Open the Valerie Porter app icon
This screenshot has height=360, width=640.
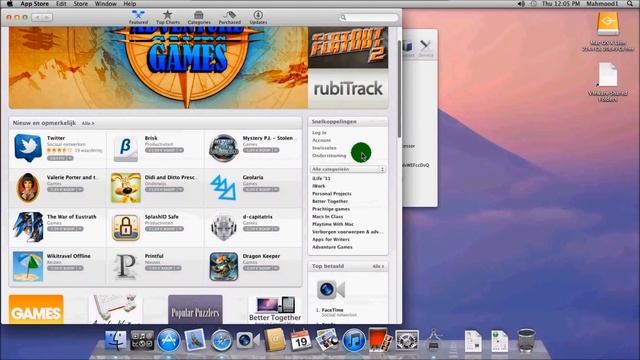[28, 187]
